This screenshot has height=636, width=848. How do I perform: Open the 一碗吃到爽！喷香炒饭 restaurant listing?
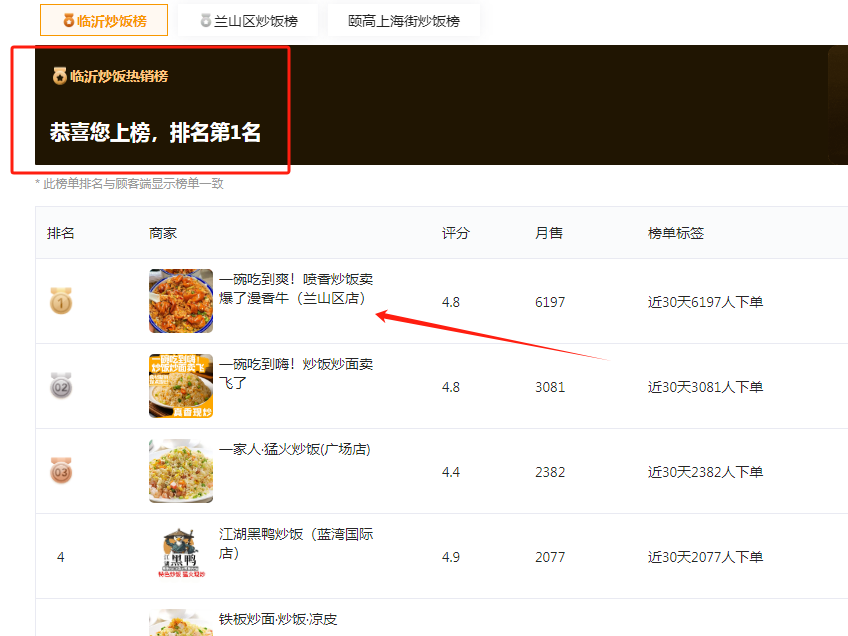tap(290, 290)
